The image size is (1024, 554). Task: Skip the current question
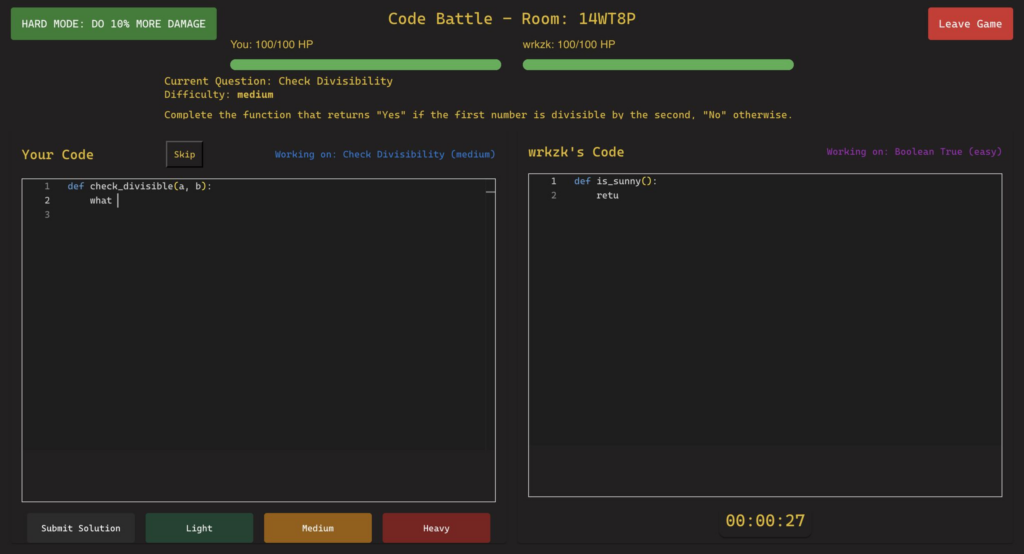(x=184, y=154)
